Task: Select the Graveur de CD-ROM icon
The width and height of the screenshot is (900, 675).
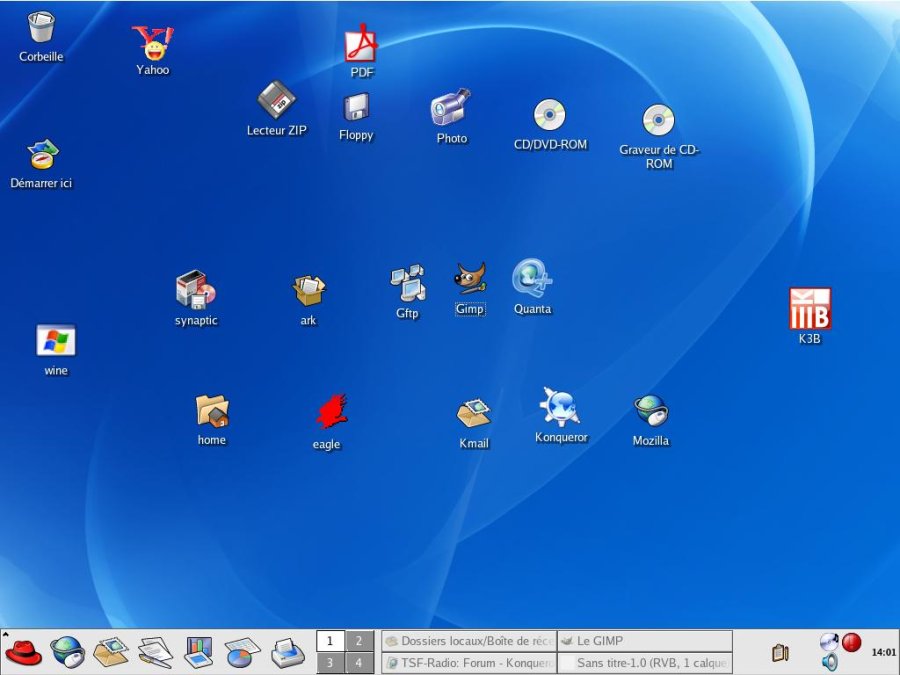Action: click(658, 119)
